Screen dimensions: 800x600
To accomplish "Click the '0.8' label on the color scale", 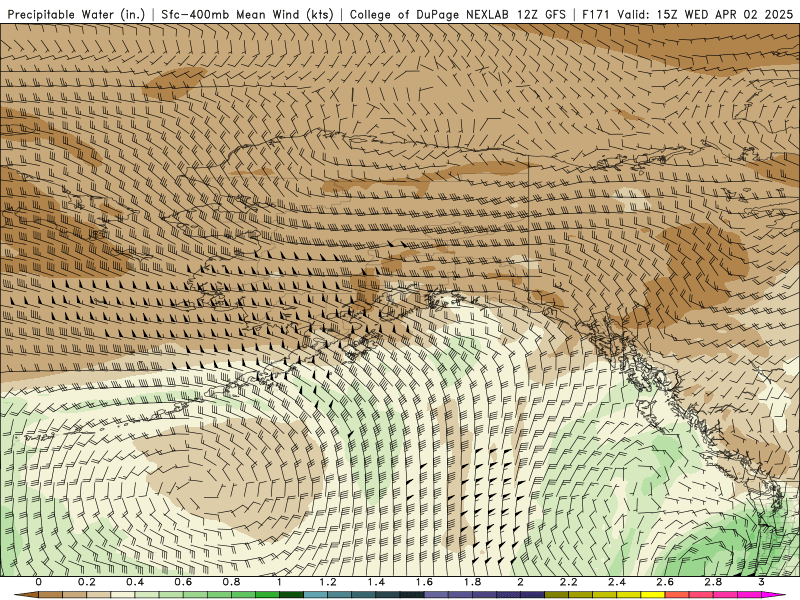I will [x=232, y=582].
